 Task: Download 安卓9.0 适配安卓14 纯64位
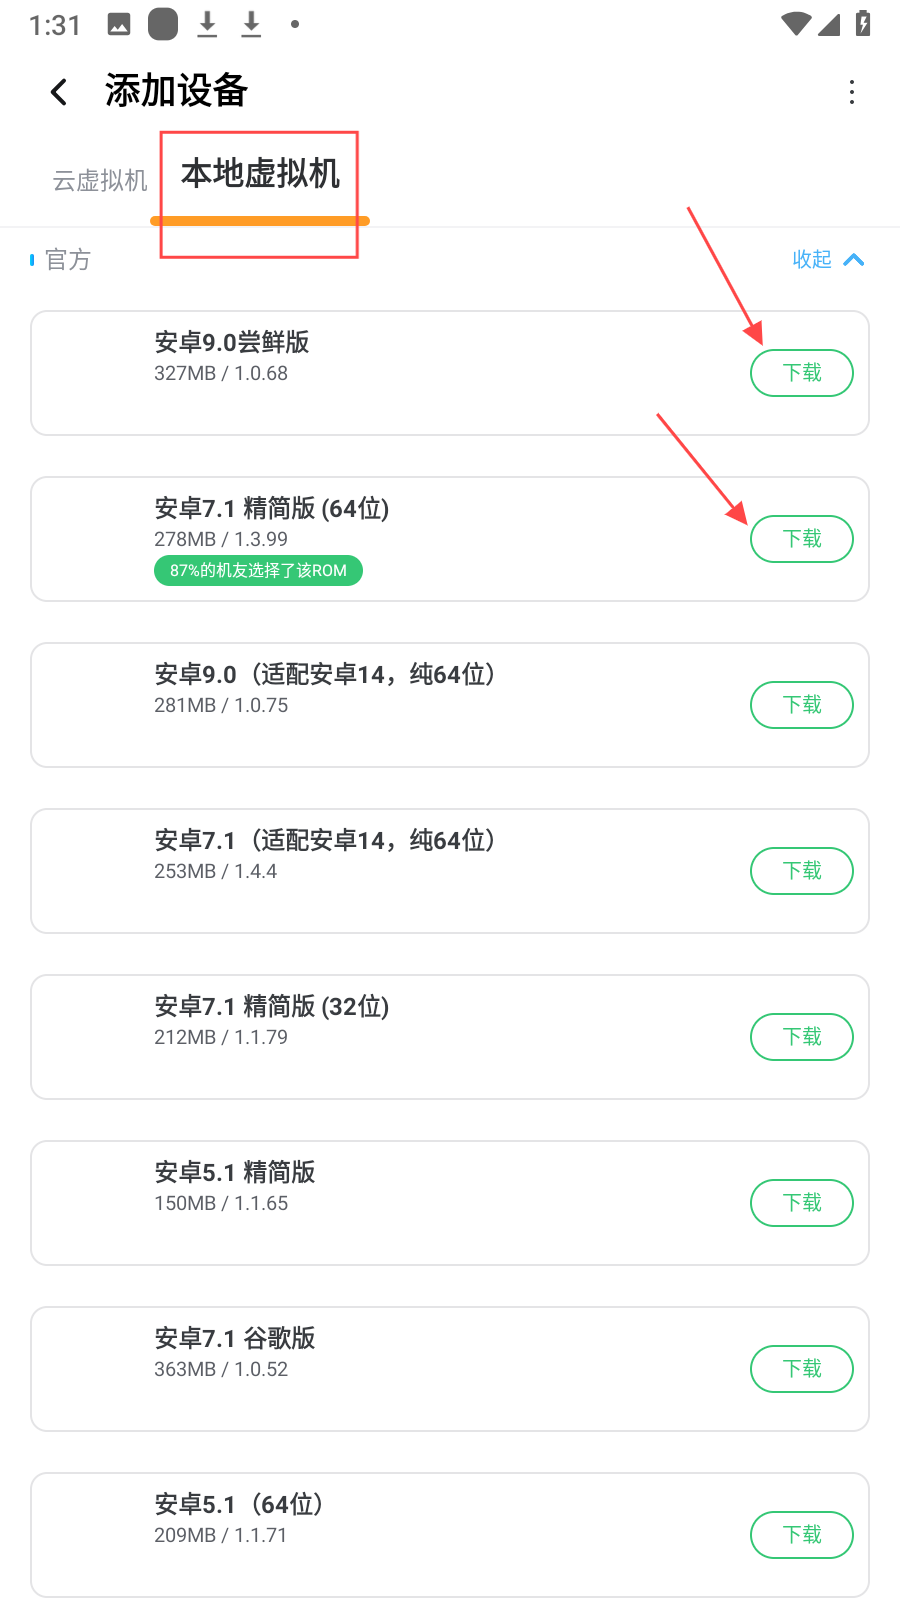[801, 705]
